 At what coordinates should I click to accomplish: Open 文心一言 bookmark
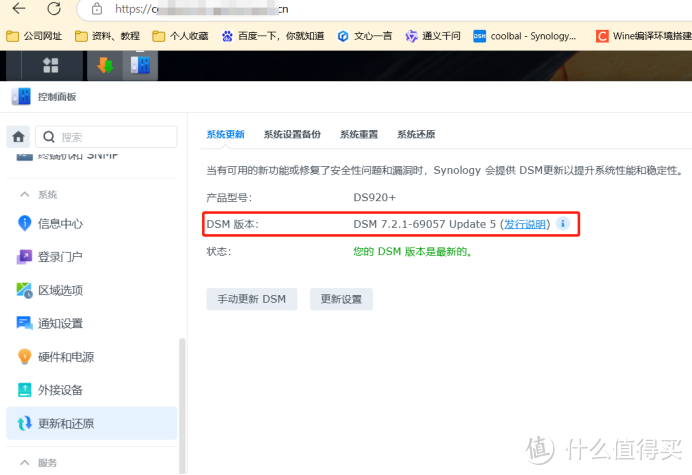click(x=365, y=36)
